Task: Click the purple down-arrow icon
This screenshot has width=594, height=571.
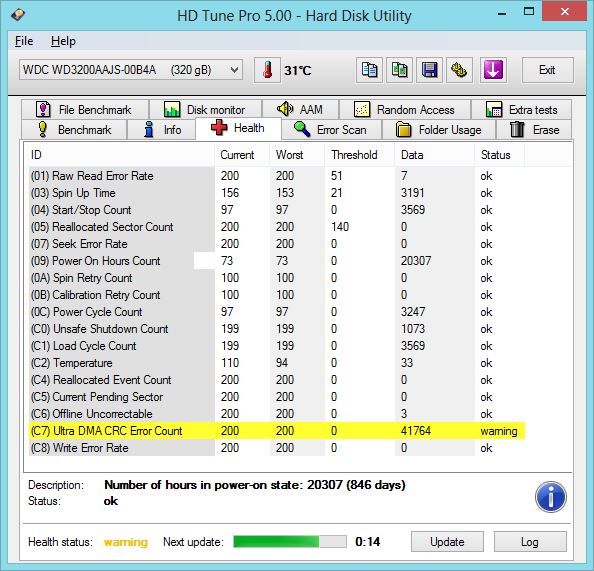Action: 493,70
